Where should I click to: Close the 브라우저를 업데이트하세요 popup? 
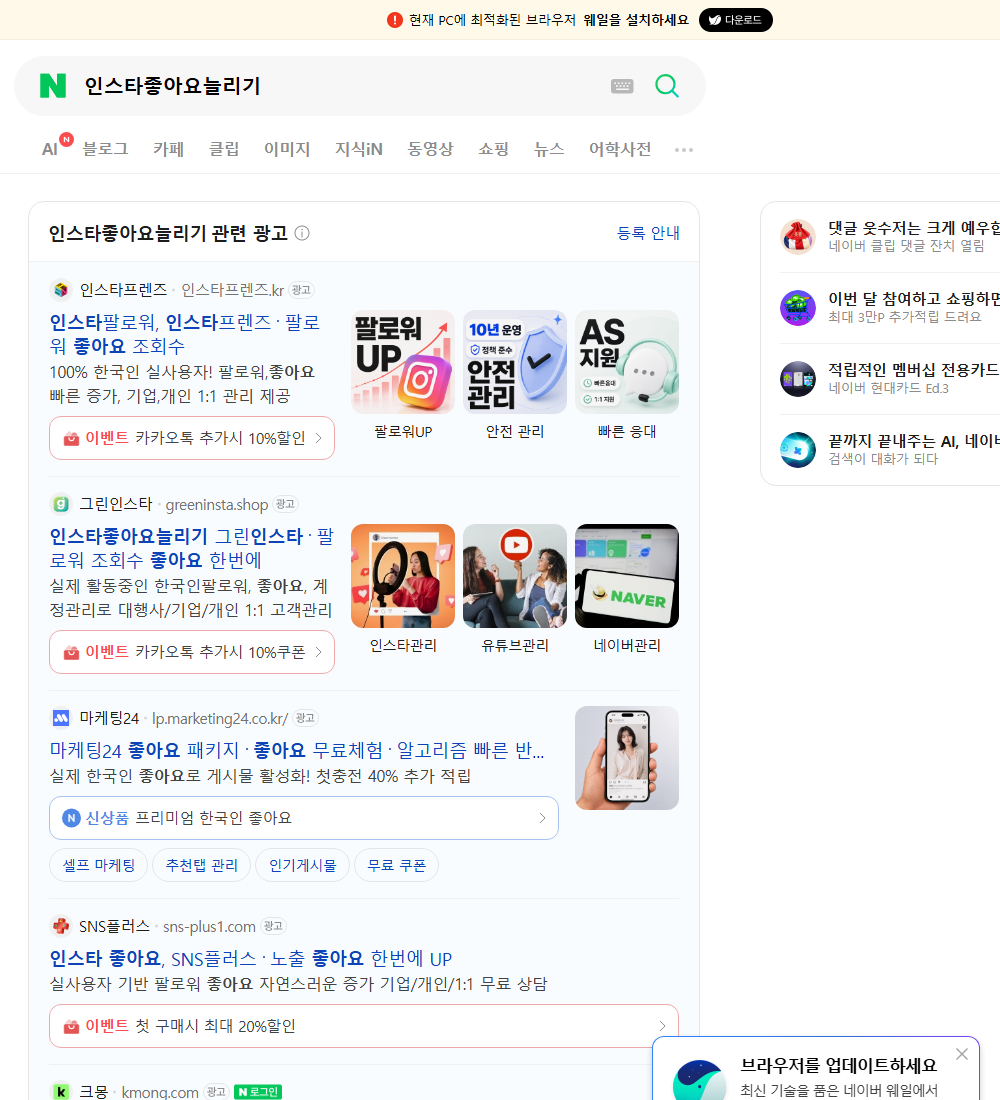click(961, 1054)
